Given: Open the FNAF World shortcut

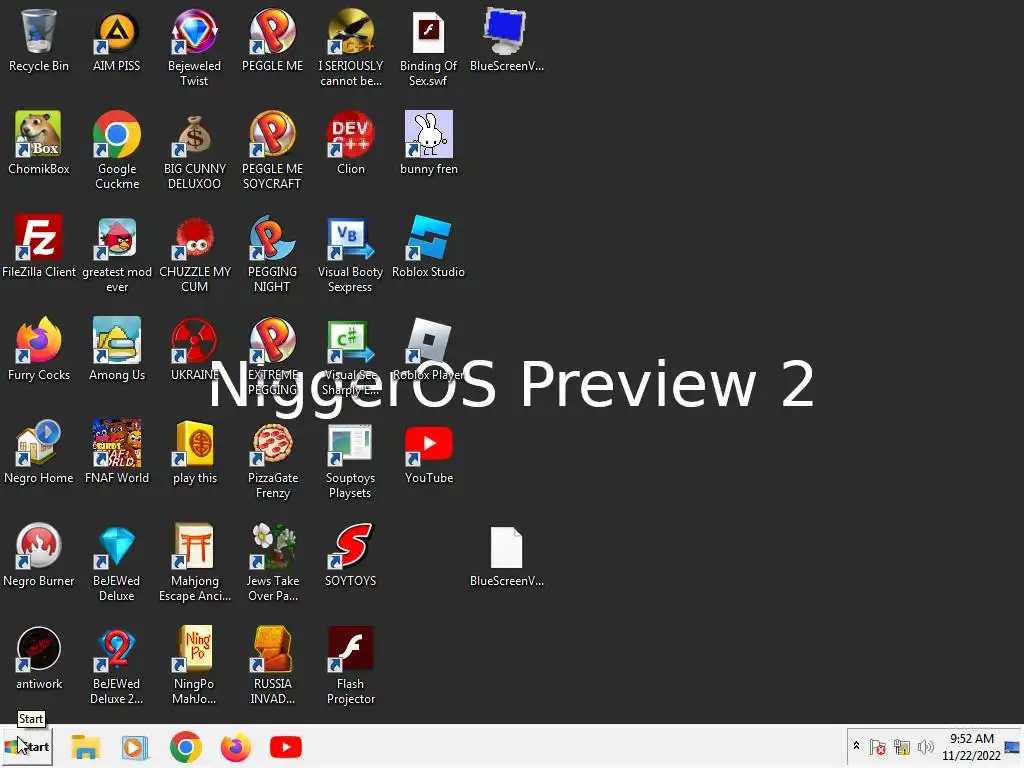Looking at the screenshot, I should point(117,452).
